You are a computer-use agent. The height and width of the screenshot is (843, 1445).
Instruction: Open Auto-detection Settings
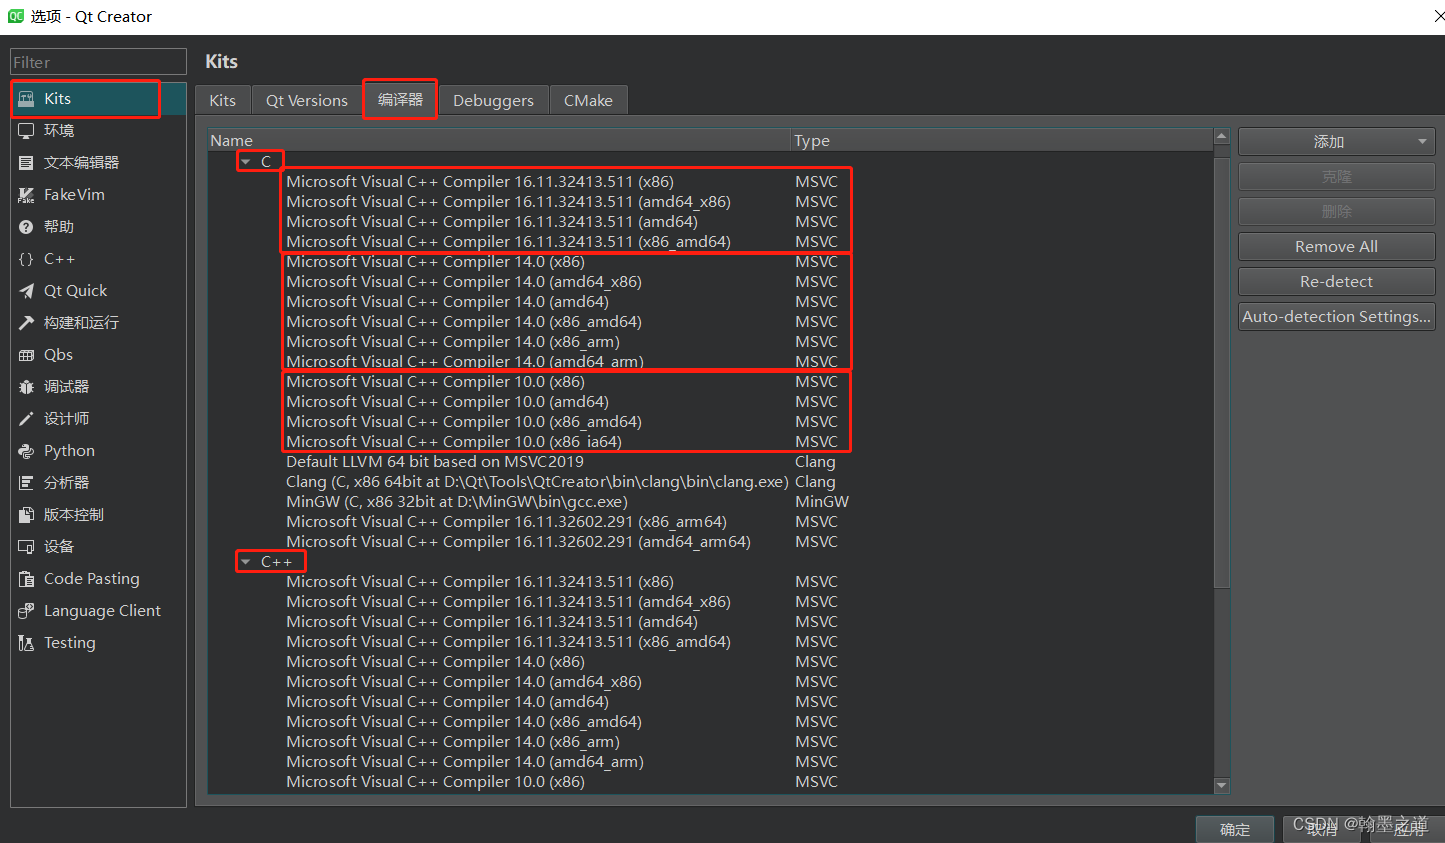pos(1336,316)
